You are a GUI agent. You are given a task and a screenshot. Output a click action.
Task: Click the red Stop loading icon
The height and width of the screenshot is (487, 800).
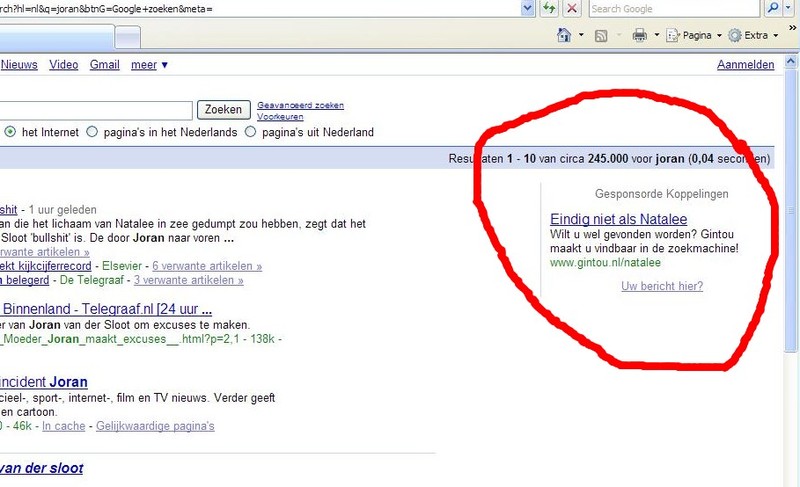tap(572, 8)
